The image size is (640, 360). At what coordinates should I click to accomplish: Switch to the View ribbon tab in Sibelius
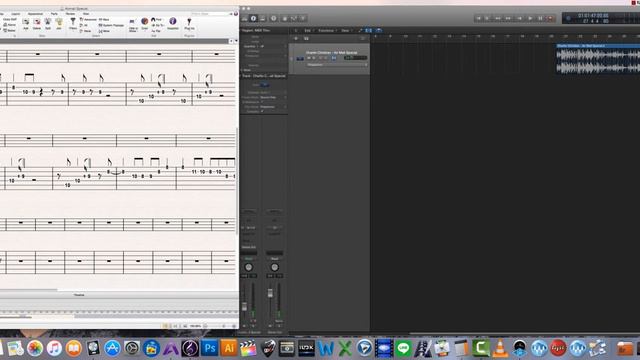[86, 13]
